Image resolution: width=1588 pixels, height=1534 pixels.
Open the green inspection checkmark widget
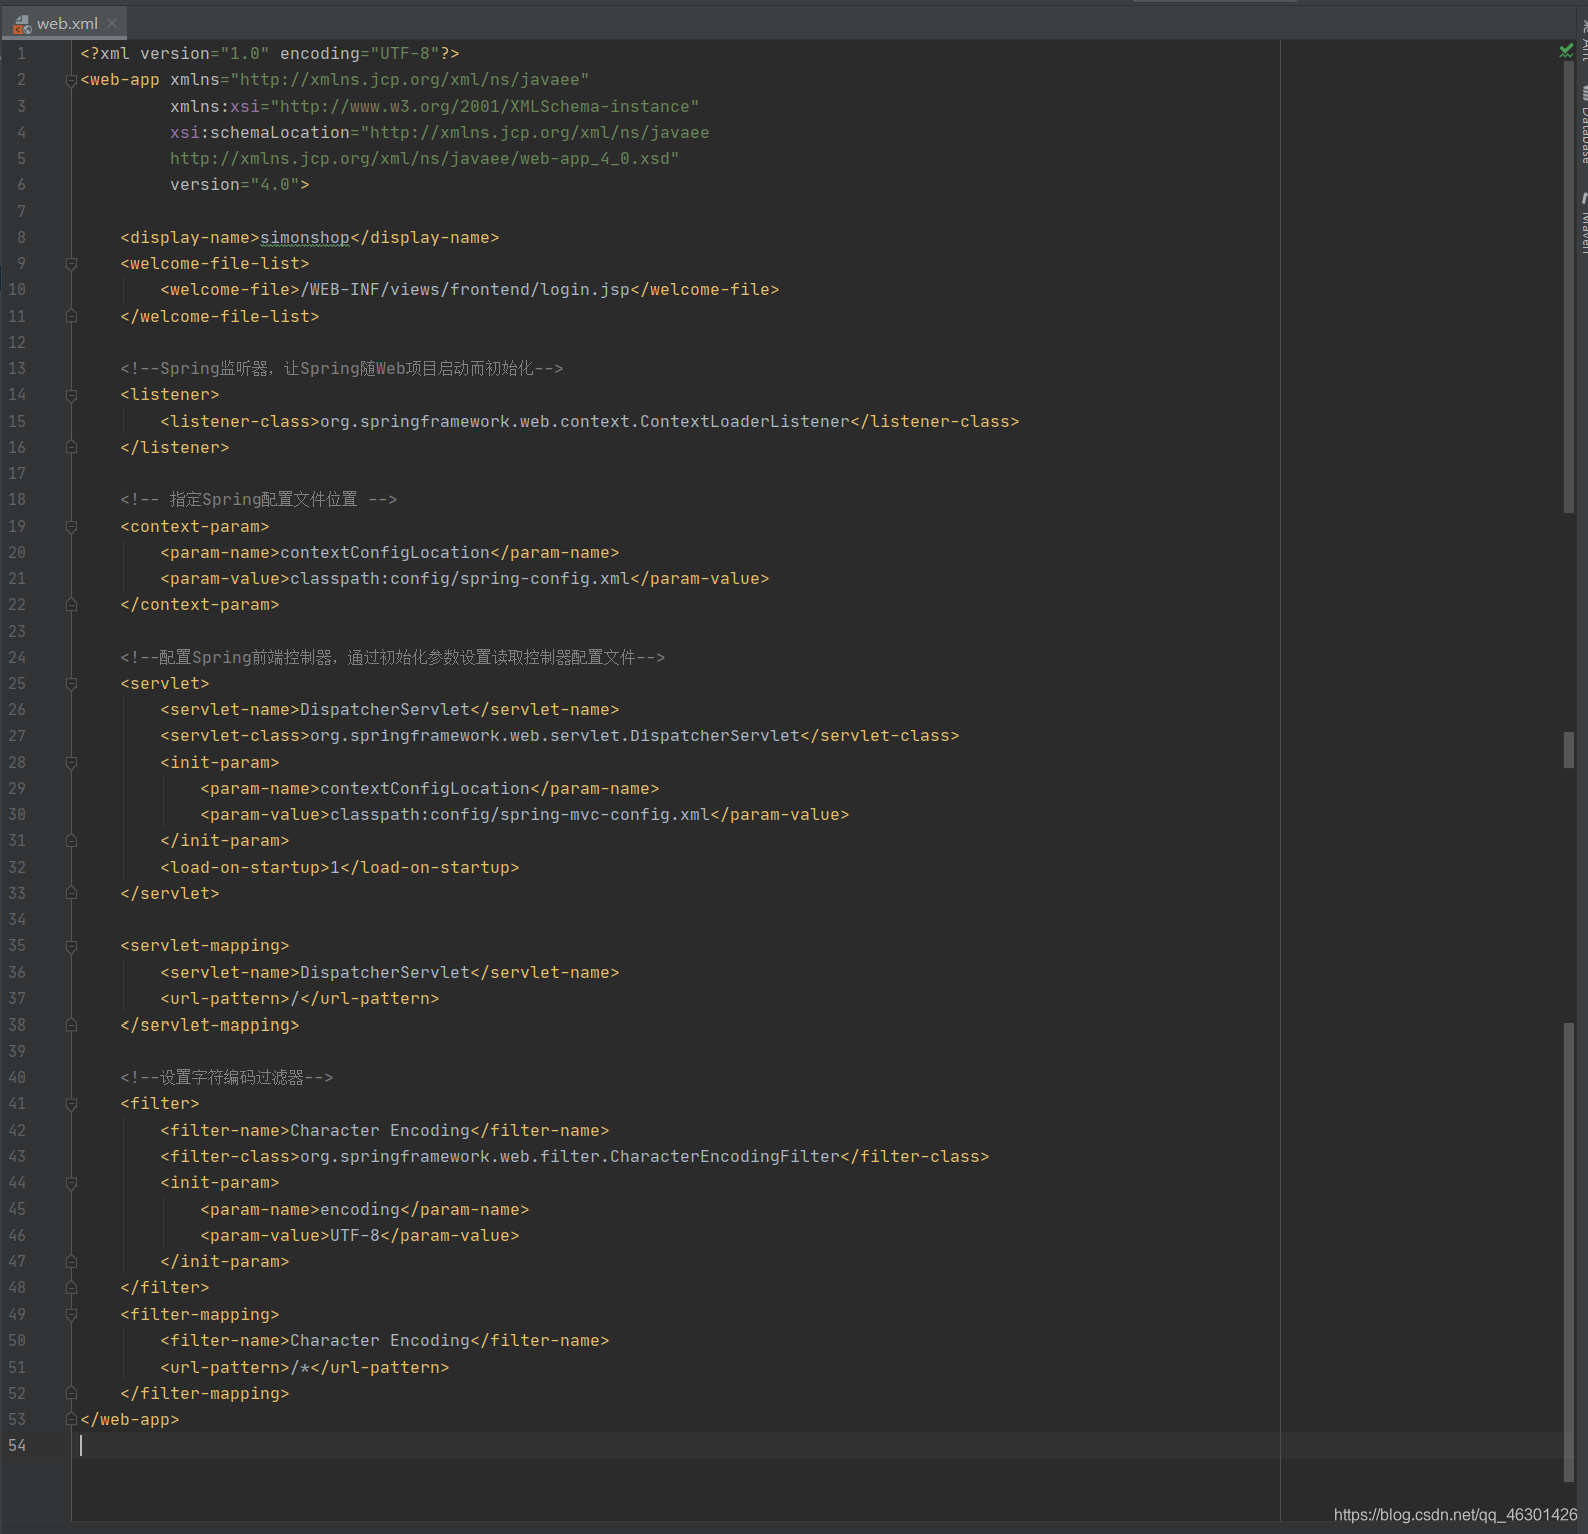coord(1566,50)
